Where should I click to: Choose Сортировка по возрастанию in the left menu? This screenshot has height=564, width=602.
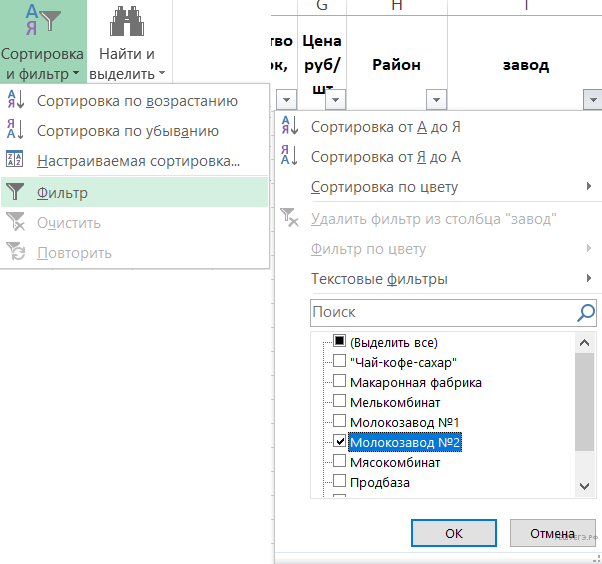[136, 101]
